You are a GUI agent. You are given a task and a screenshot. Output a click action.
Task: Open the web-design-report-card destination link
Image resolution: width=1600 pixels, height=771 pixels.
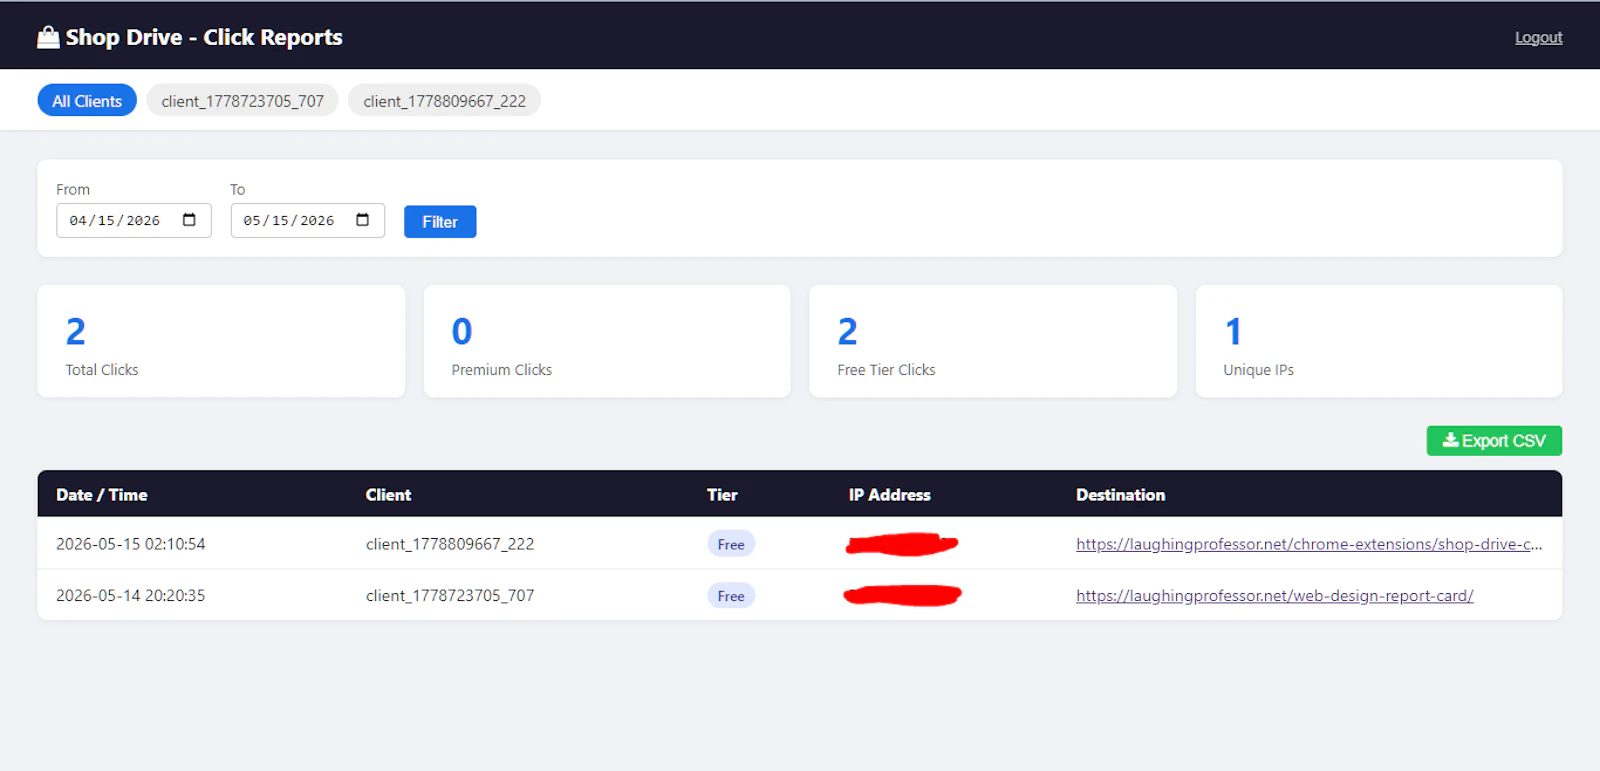1275,596
